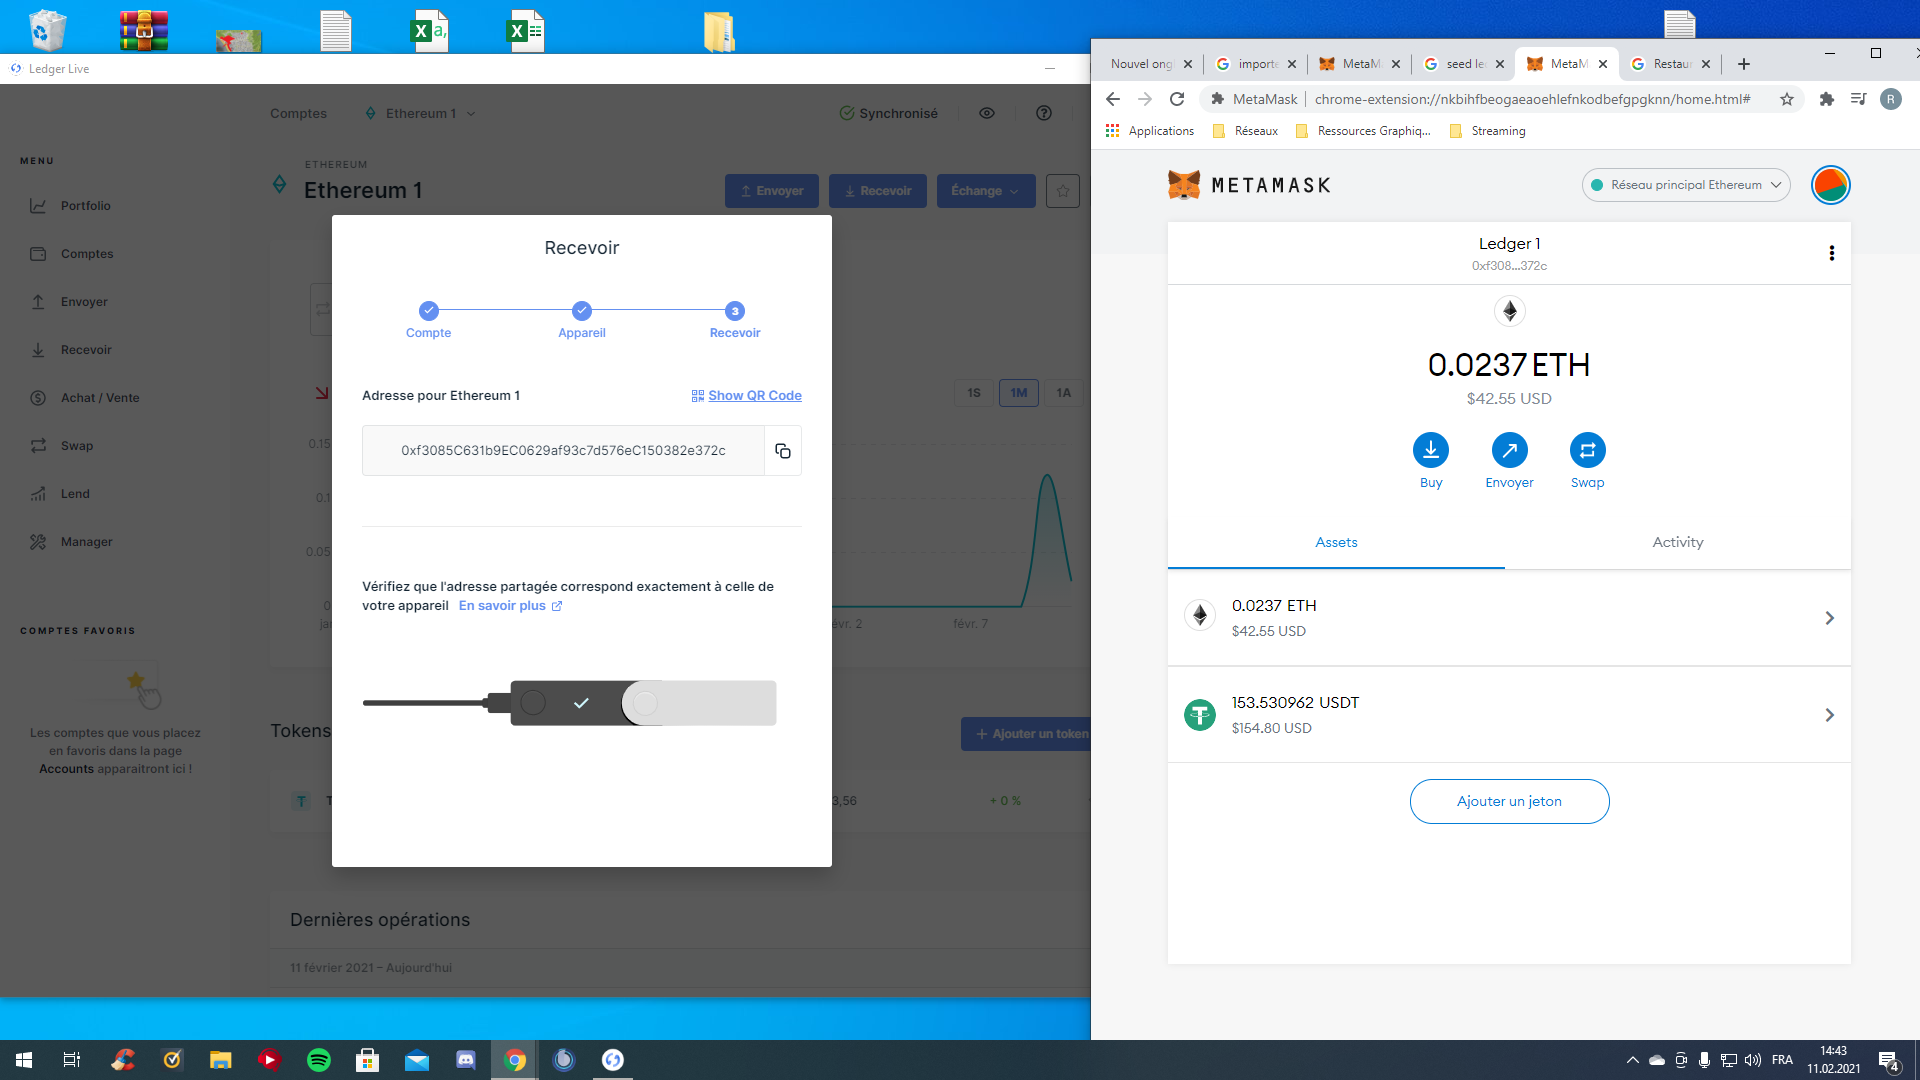The image size is (1920, 1080).
Task: Click the MetaMask Swap icon
Action: point(1587,451)
